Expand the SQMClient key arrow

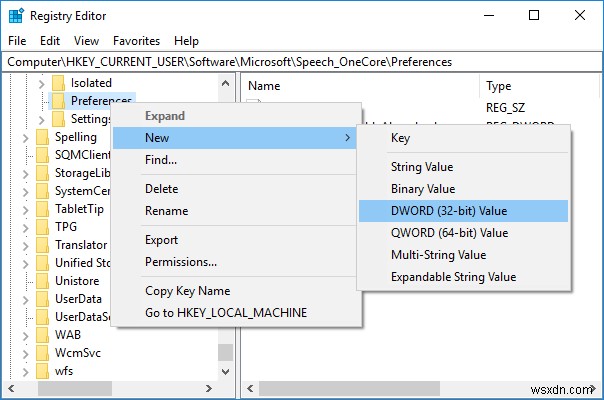point(27,155)
